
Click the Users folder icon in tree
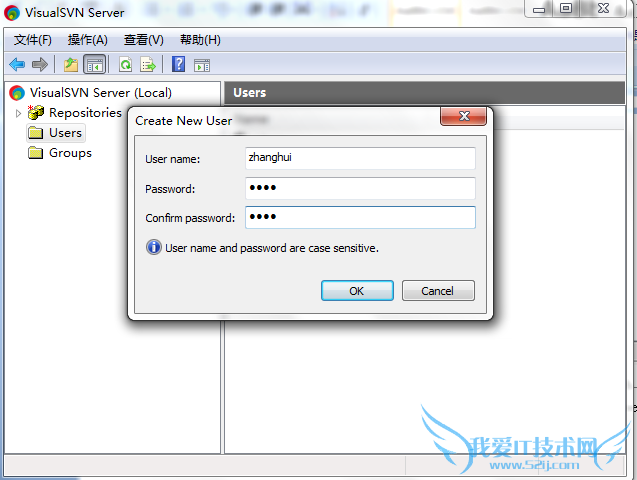[x=36, y=132]
